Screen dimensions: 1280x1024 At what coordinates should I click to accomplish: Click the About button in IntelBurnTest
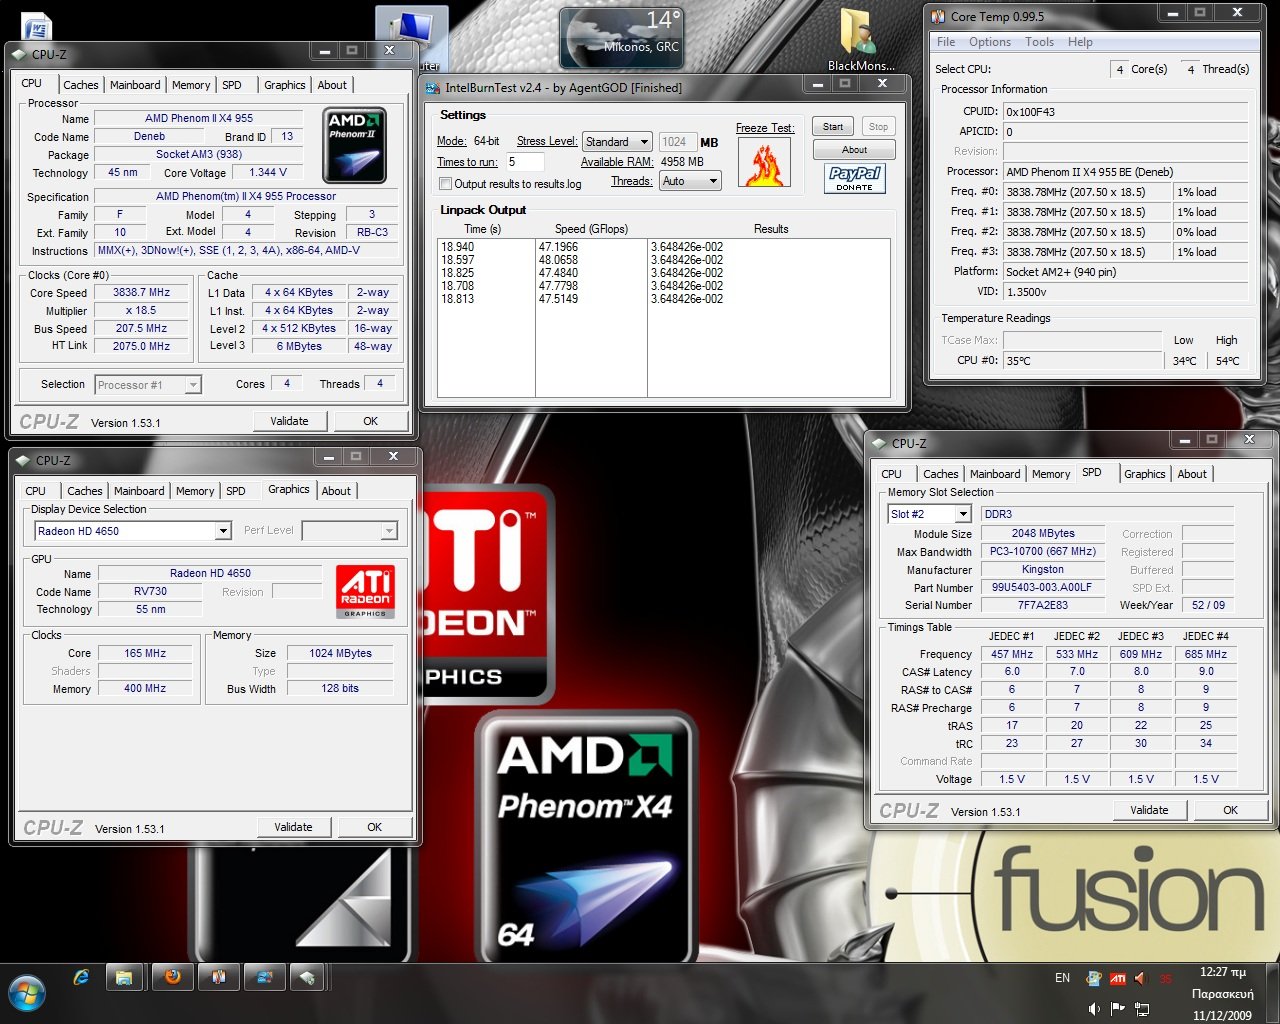854,150
